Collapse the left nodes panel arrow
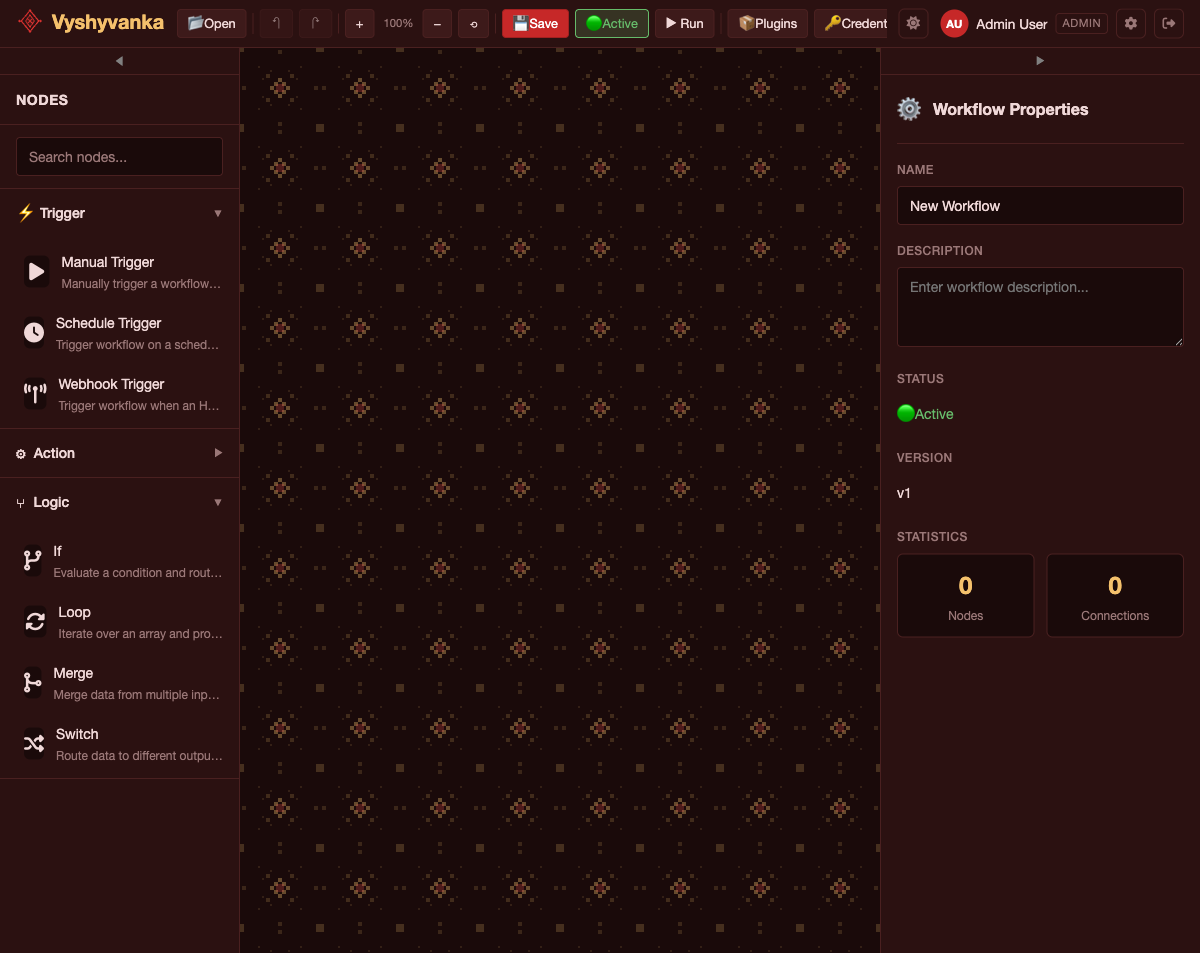Image resolution: width=1200 pixels, height=953 pixels. point(119,61)
